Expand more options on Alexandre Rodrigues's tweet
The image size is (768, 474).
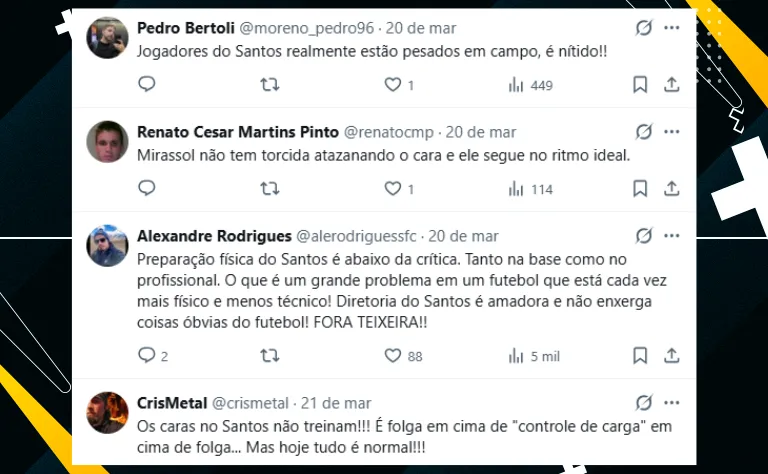pos(672,235)
